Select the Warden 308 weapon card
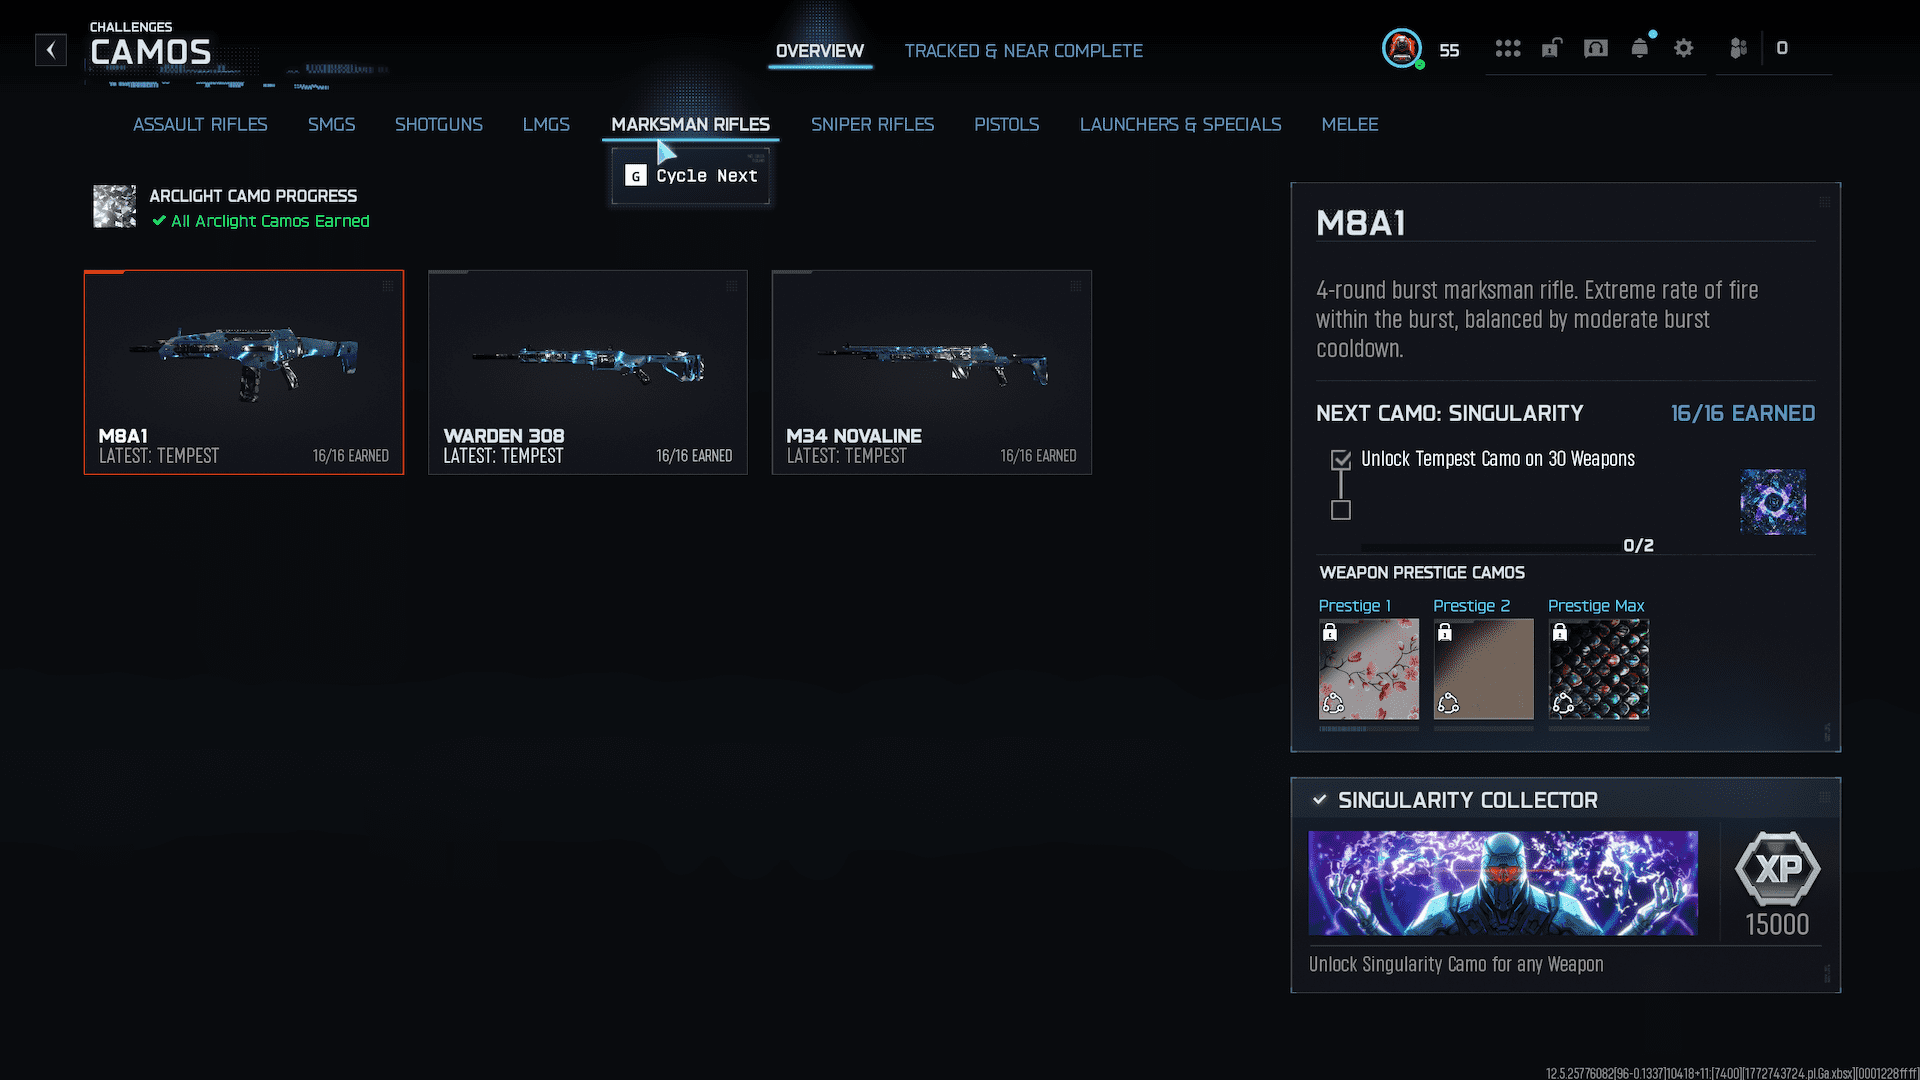Screen dimensions: 1920x1080 coord(588,372)
